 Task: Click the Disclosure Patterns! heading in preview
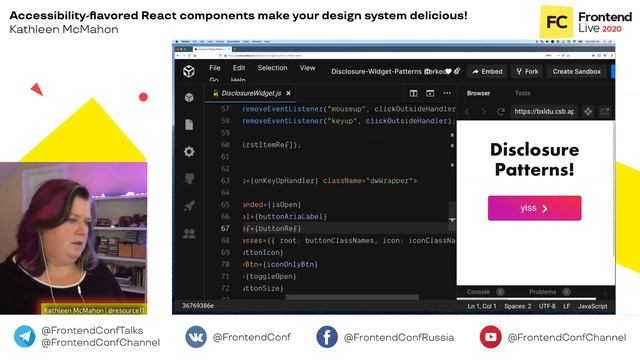tap(534, 159)
